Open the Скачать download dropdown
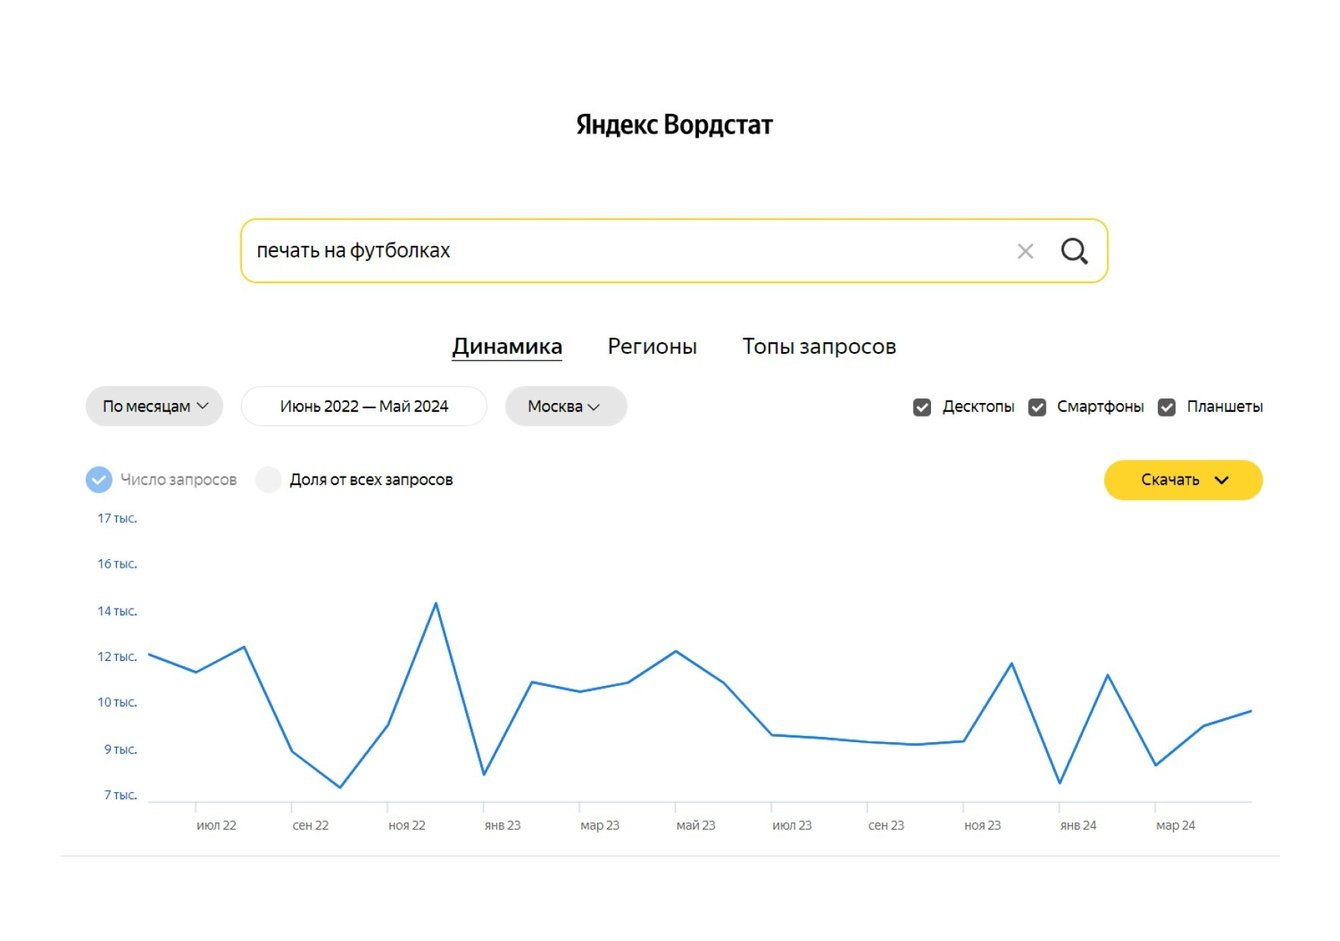Image resolution: width=1340 pixels, height=941 pixels. coord(1183,480)
